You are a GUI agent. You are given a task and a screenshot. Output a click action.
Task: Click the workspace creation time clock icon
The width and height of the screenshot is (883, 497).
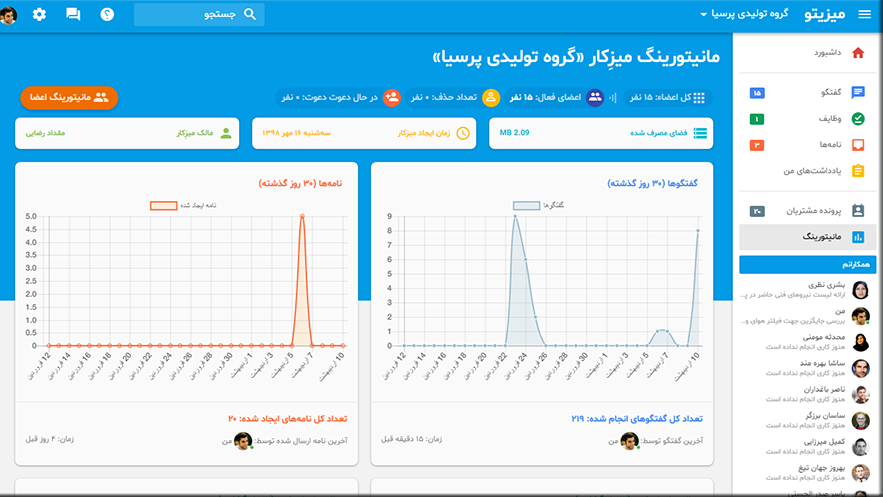point(462,133)
